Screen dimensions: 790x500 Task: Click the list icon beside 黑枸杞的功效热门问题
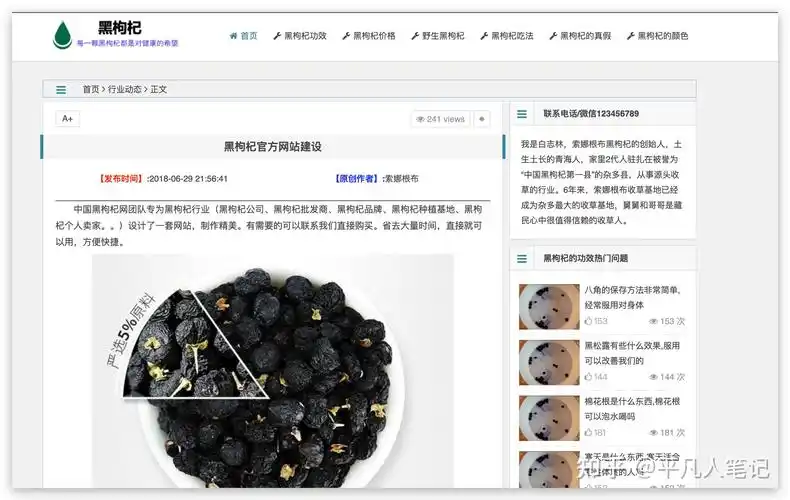pos(522,259)
